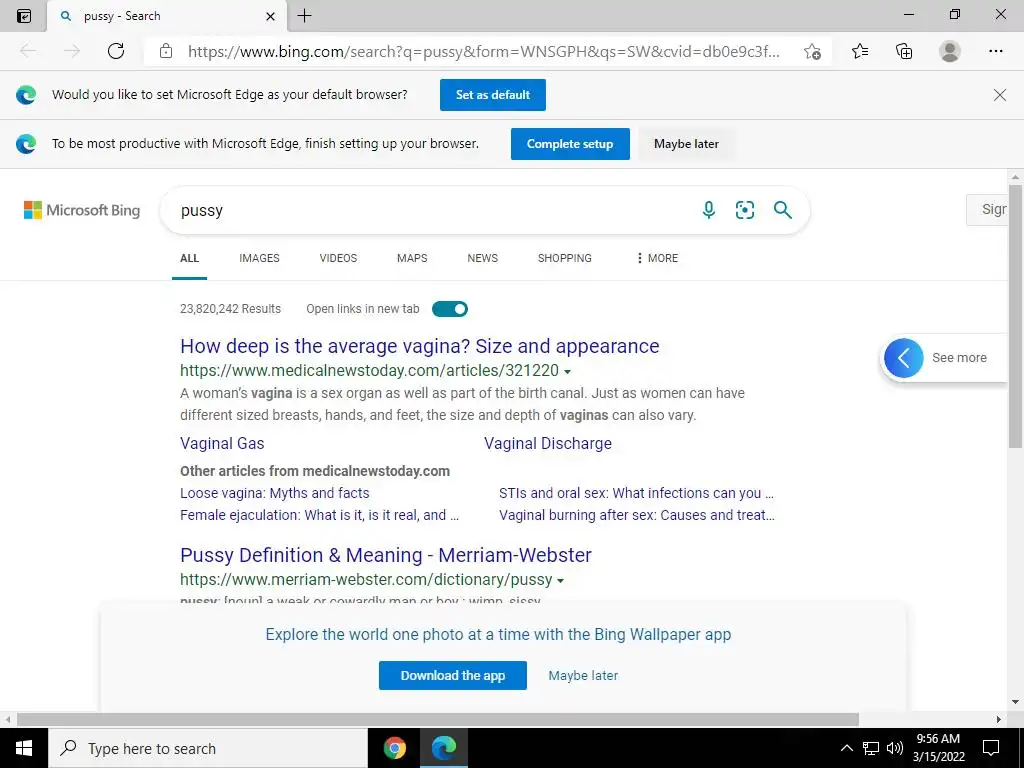Open the Vaginal Discharge sublink
Viewport: 1024px width, 768px height.
[x=548, y=443]
